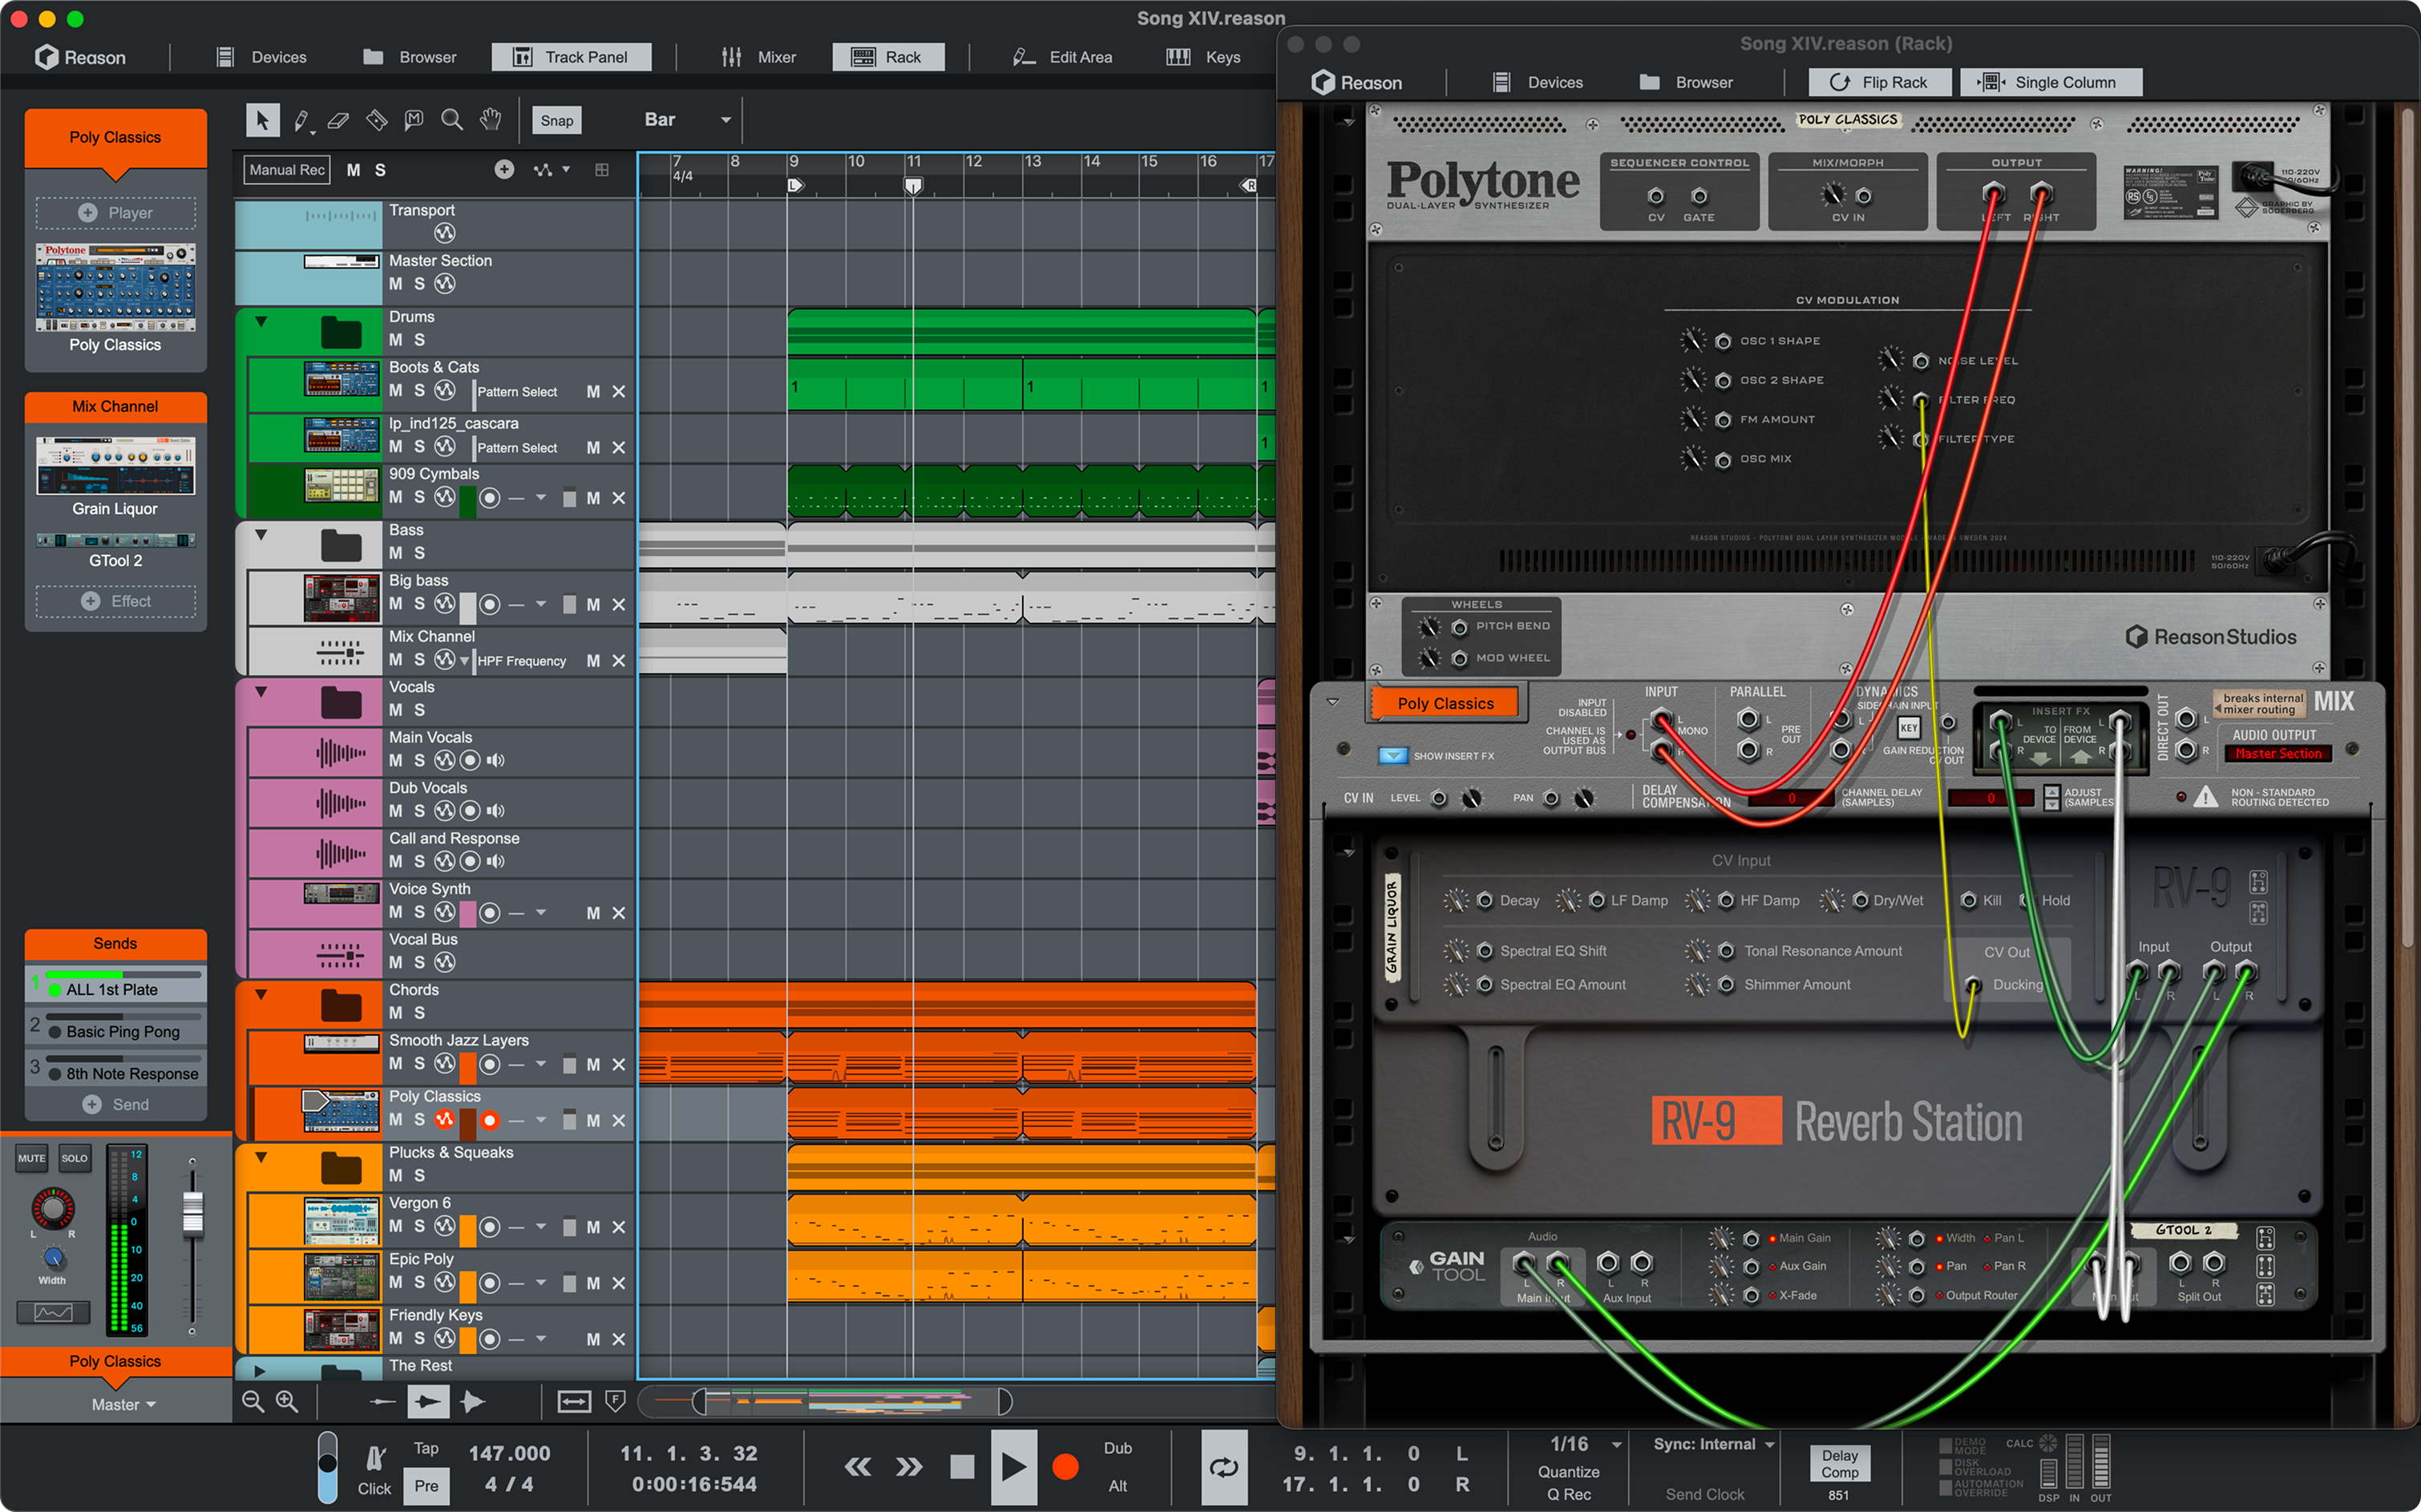Image resolution: width=2421 pixels, height=1512 pixels.
Task: Select the Pencil tool in the sequencer toolbar
Action: tap(300, 121)
